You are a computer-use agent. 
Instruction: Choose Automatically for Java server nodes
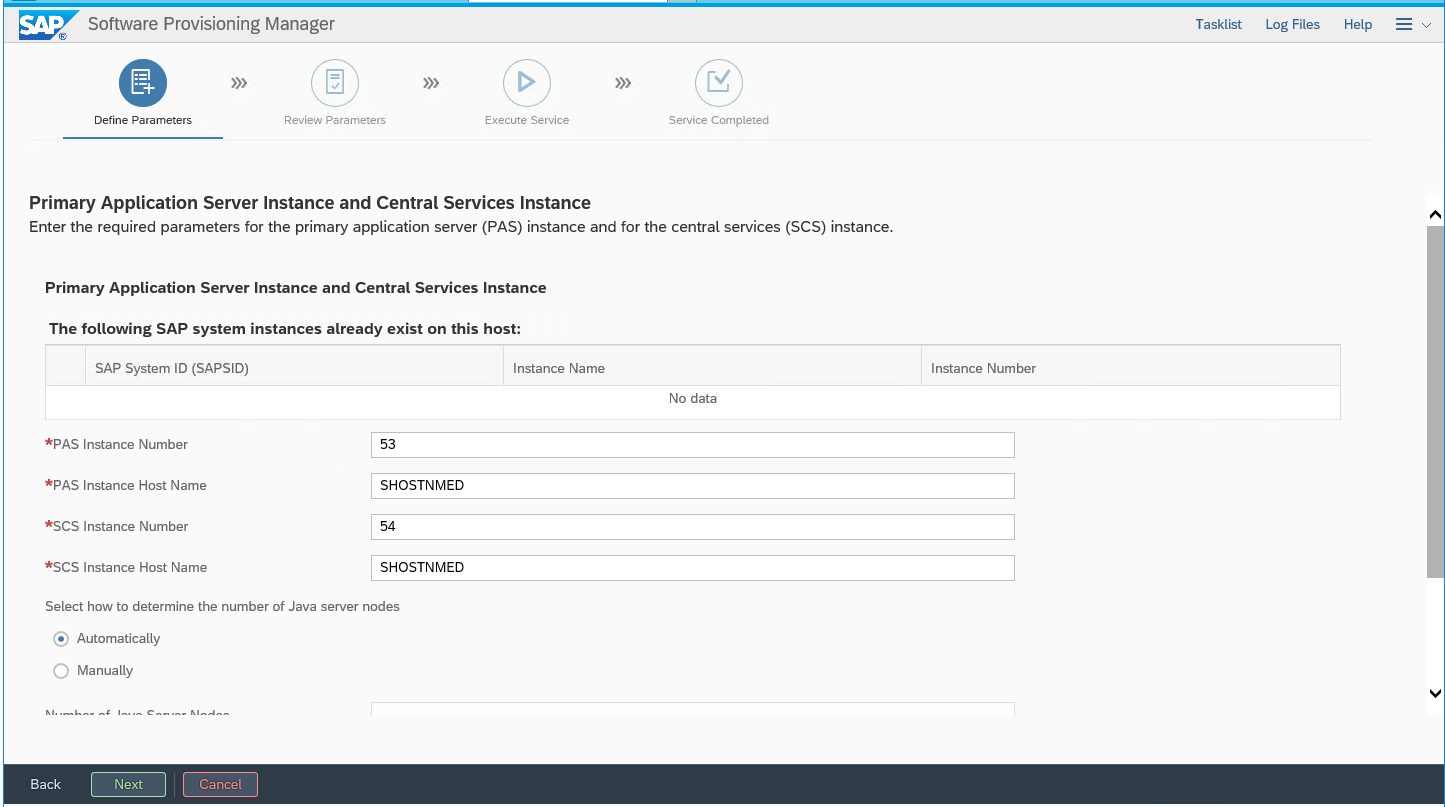[x=61, y=639]
